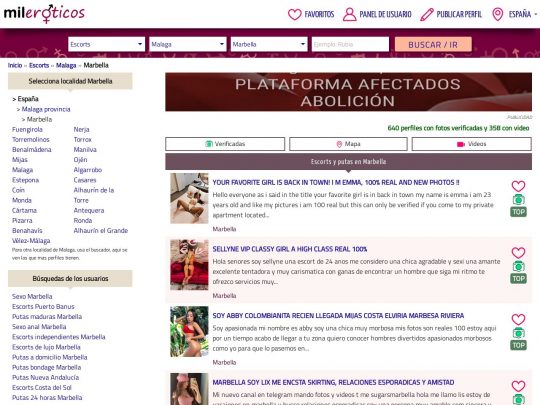540x405 pixels.
Task: Open thumbnail of the Abby listing
Action: (189, 331)
